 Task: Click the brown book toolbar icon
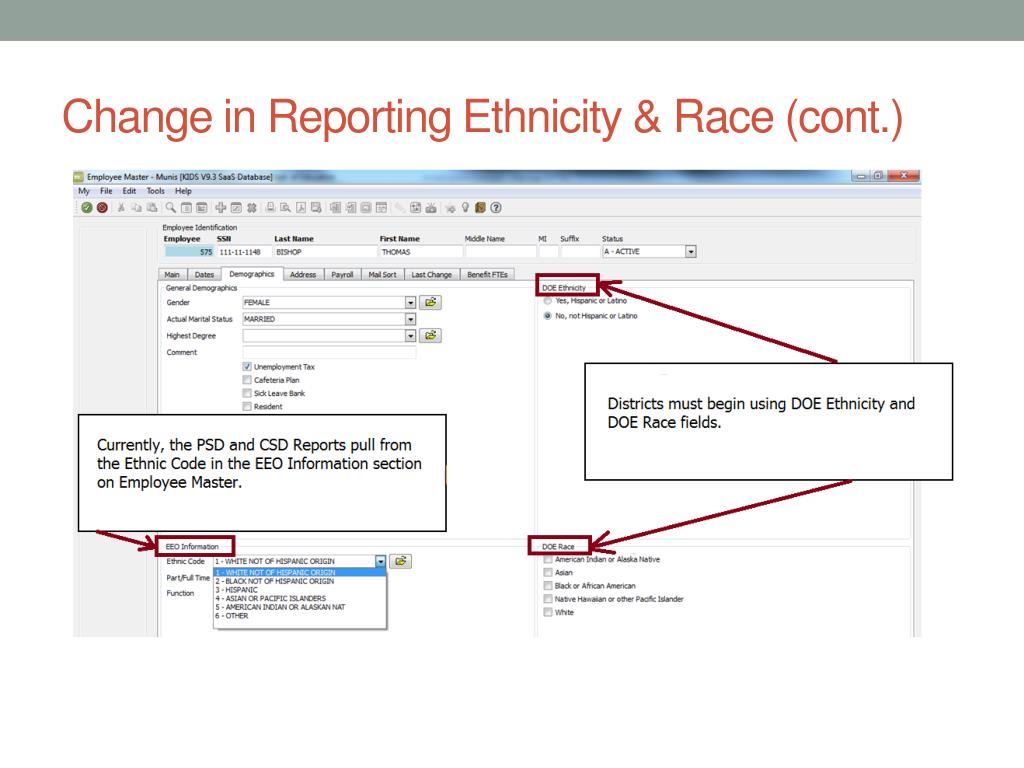480,208
